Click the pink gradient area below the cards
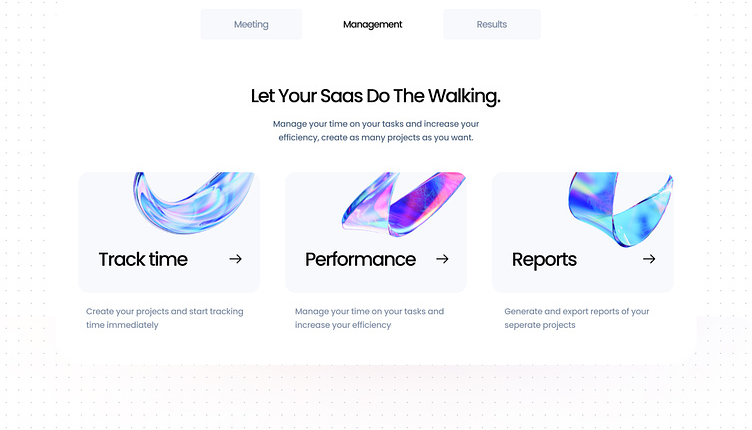Image resolution: width=752 pixels, height=430 pixels. (x=375, y=395)
